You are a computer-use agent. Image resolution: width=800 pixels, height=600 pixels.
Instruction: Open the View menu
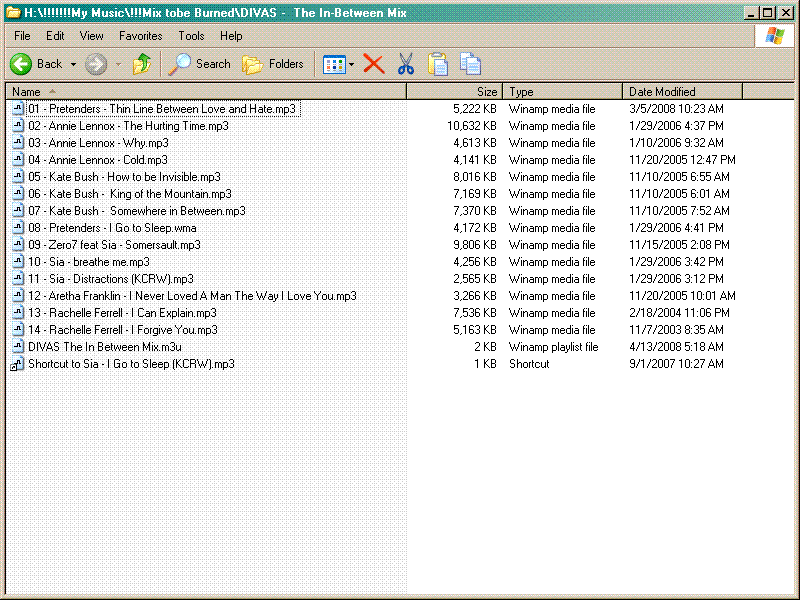pyautogui.click(x=91, y=36)
